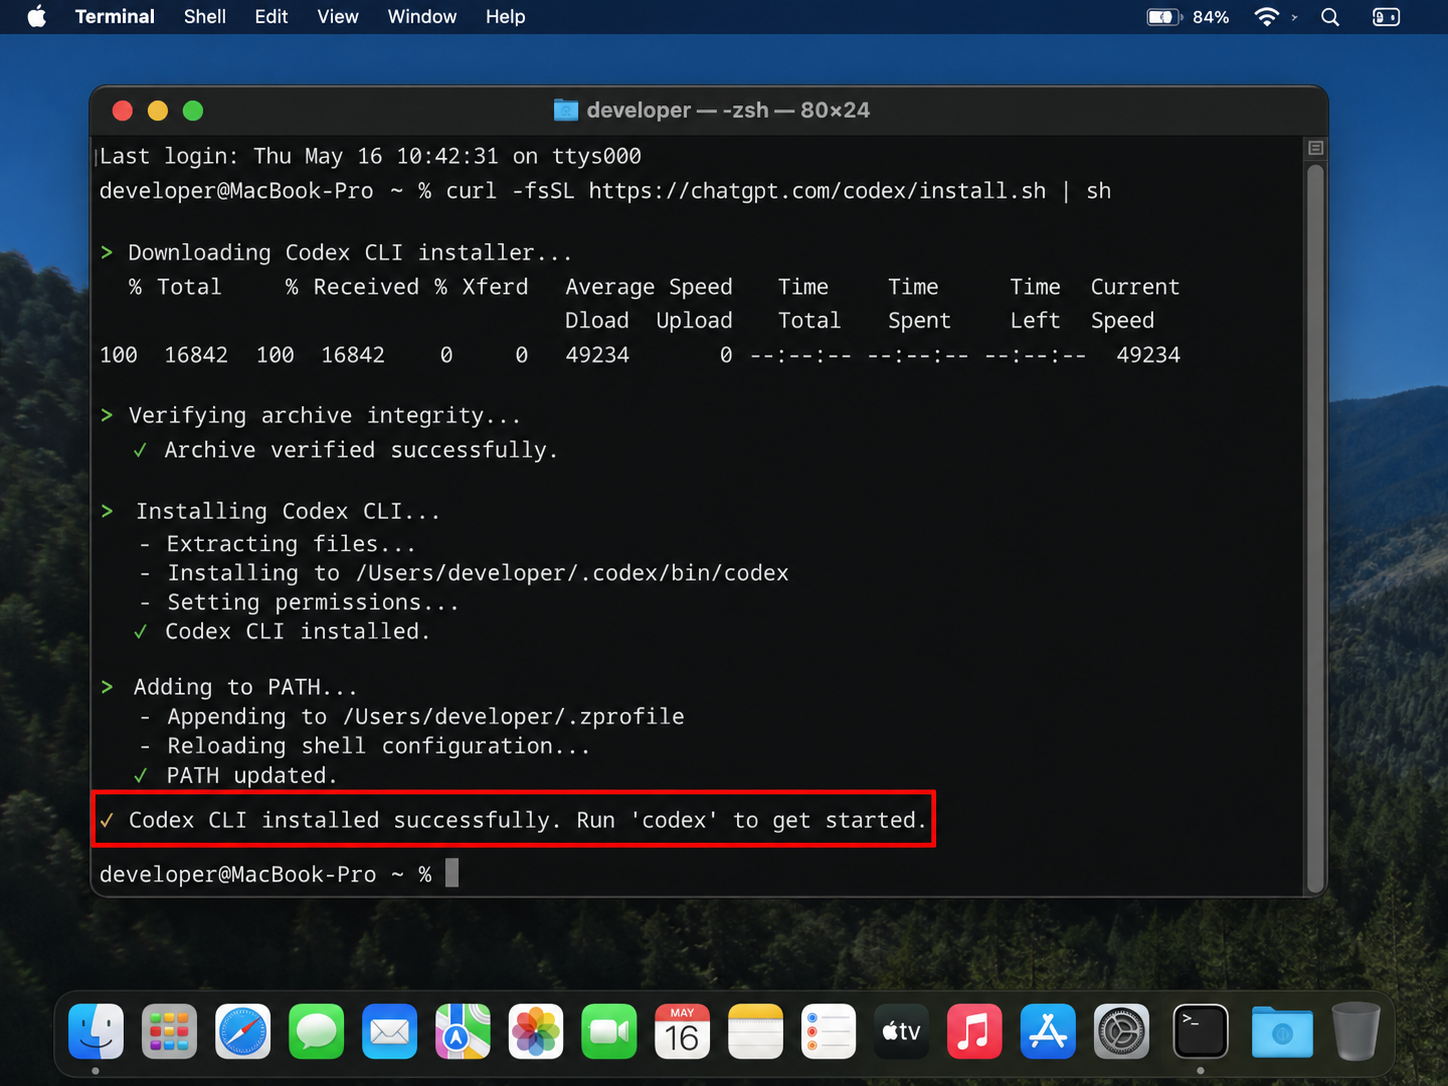Switch to Terminal in the Dock
The width and height of the screenshot is (1448, 1086).
tap(1200, 1031)
